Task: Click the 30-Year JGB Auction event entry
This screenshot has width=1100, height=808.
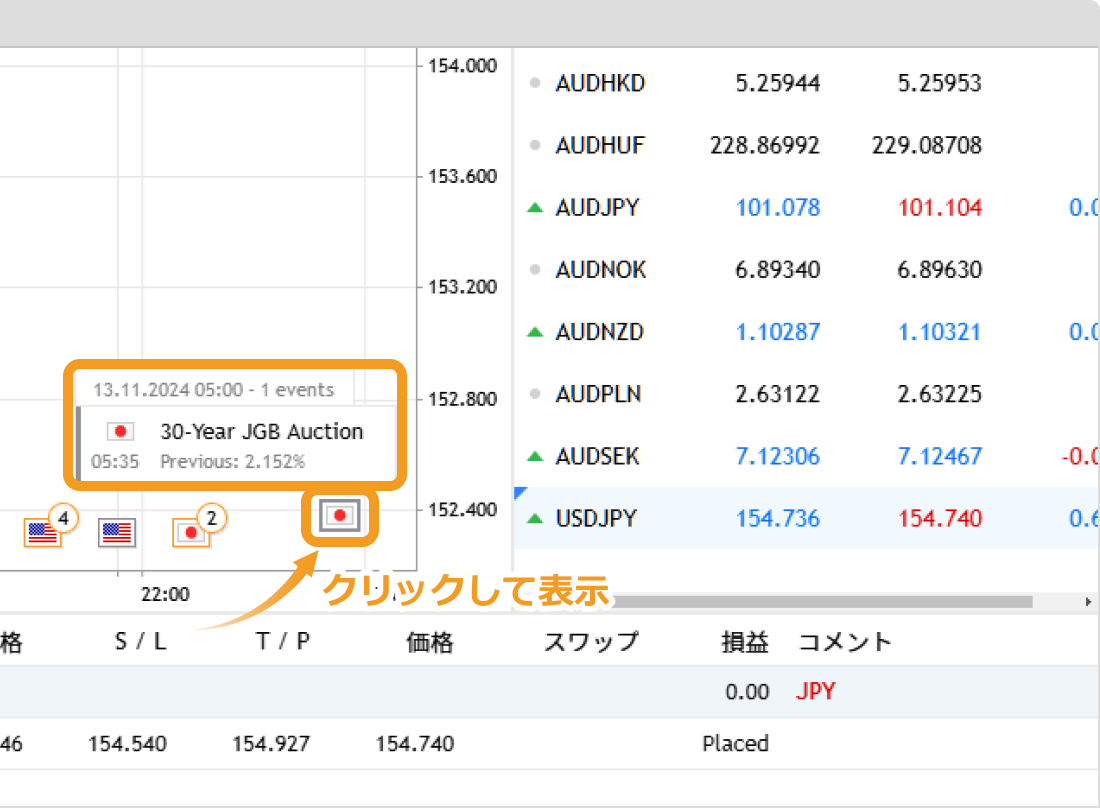Action: pyautogui.click(x=236, y=445)
